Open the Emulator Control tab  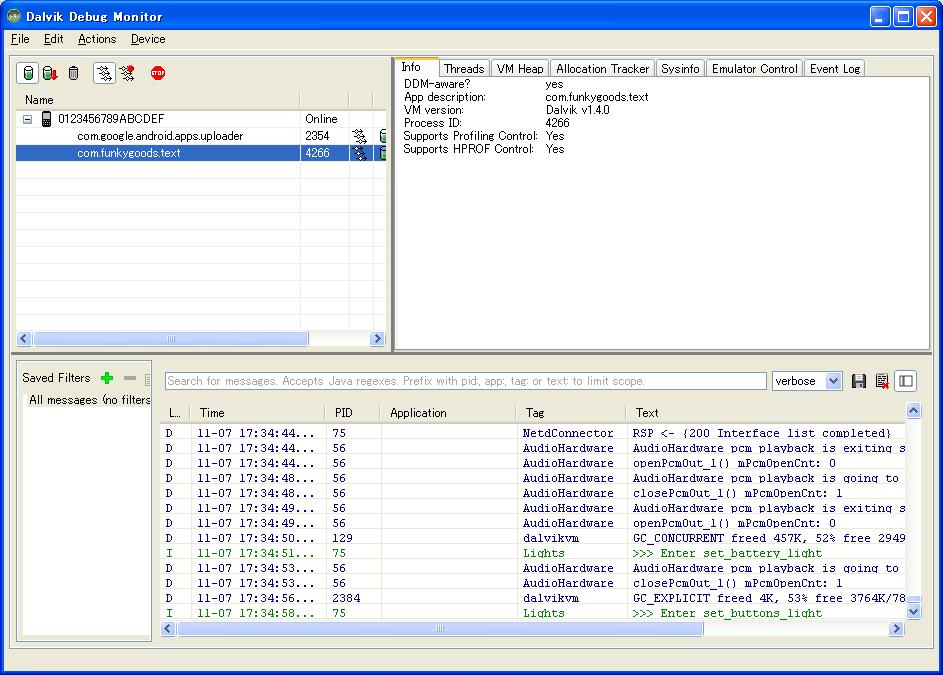click(x=755, y=69)
